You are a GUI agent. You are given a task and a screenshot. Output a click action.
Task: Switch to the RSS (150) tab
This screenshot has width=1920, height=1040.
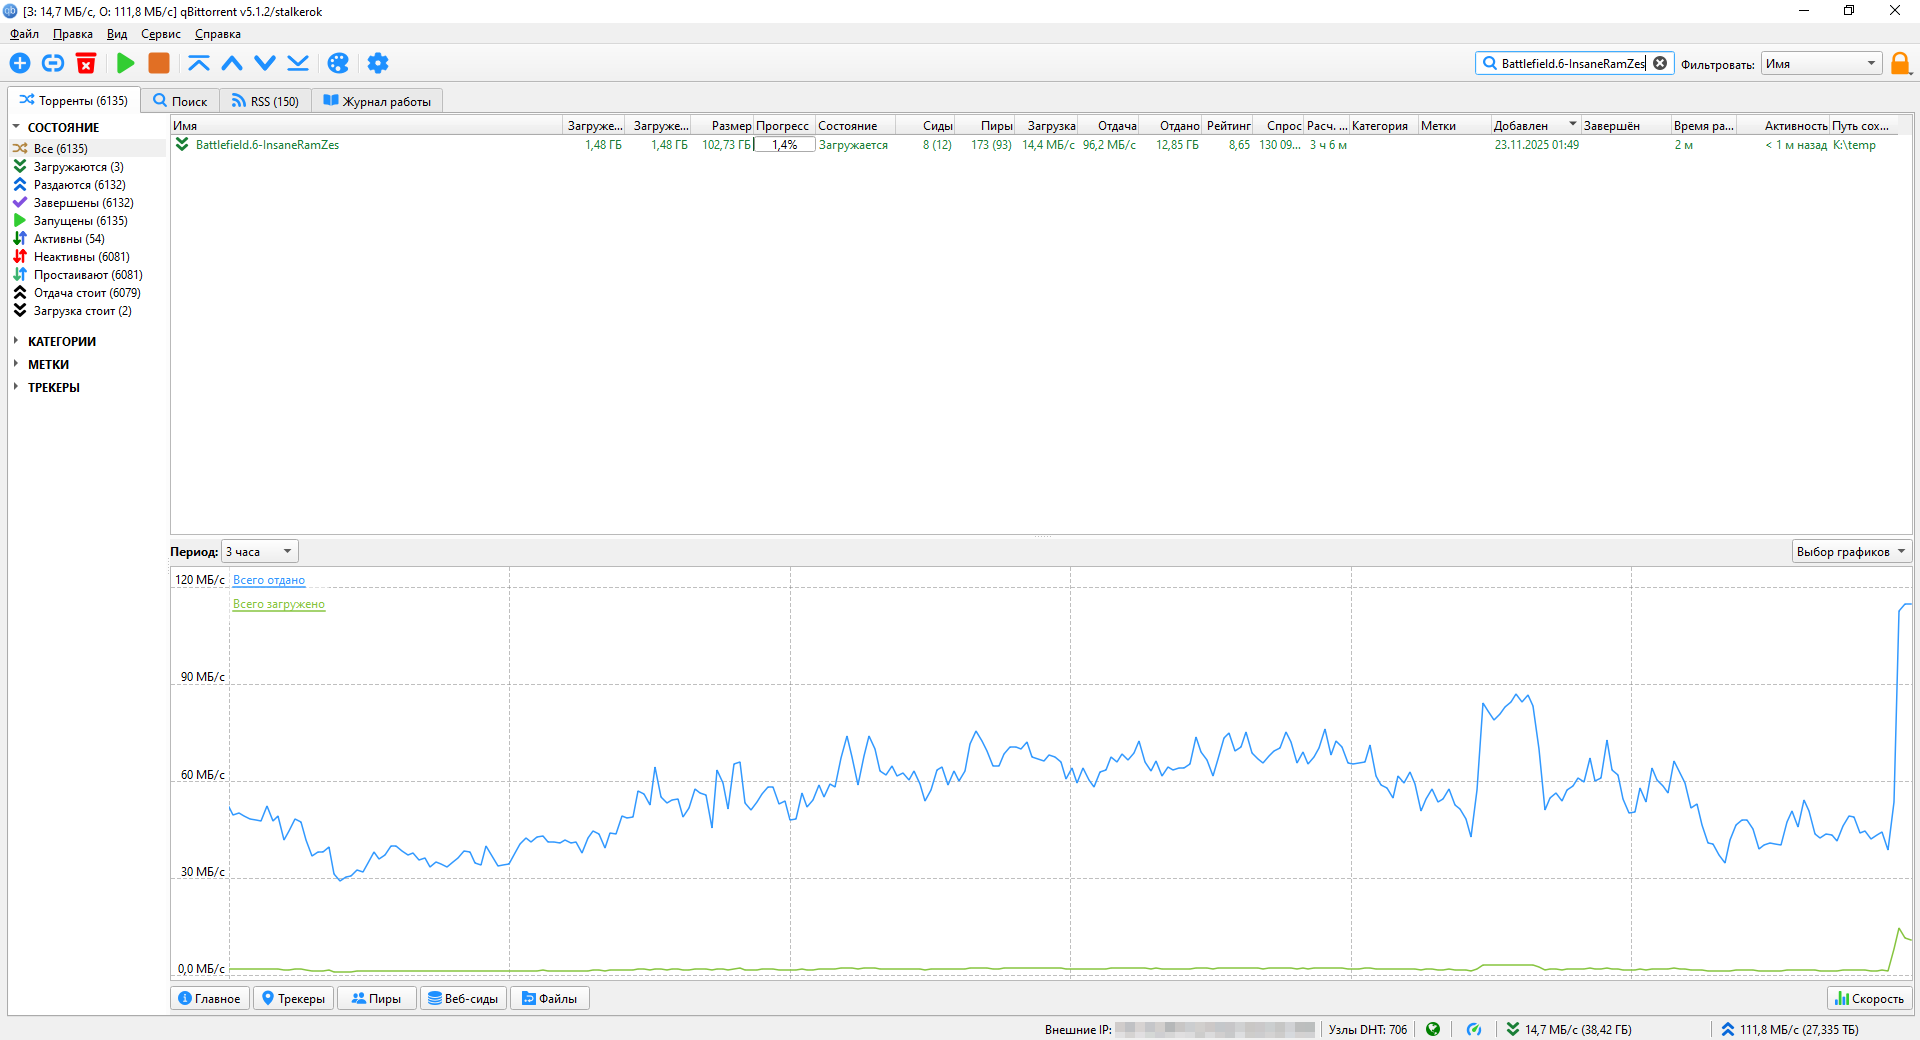[265, 101]
